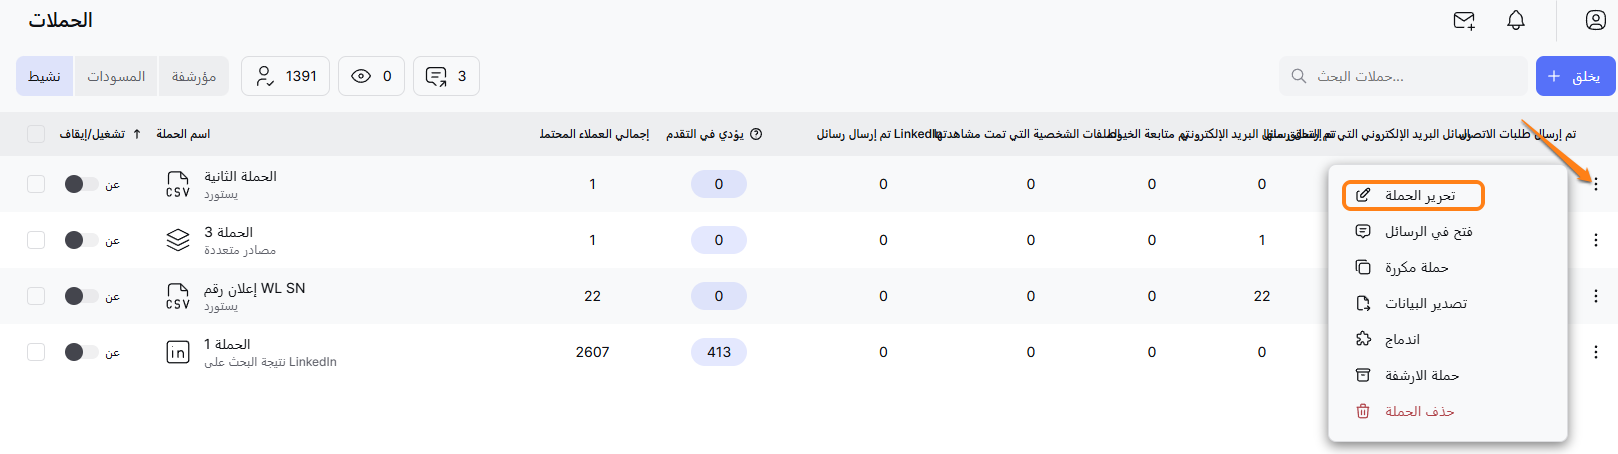Open the three-dot menu for الحملة 3 row
This screenshot has height=454, width=1618.
tap(1596, 240)
